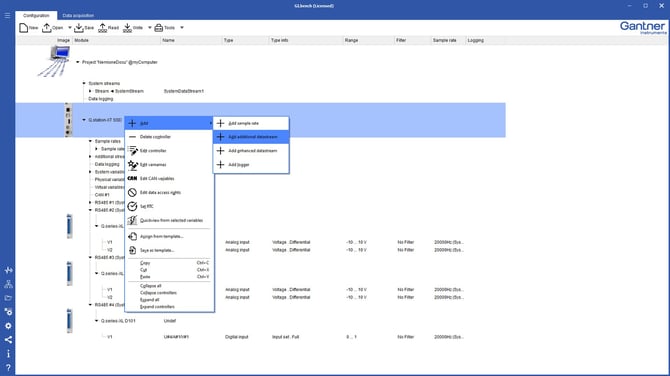Click the Save toolbar icon
The width and height of the screenshot is (670, 376).
[79, 28]
